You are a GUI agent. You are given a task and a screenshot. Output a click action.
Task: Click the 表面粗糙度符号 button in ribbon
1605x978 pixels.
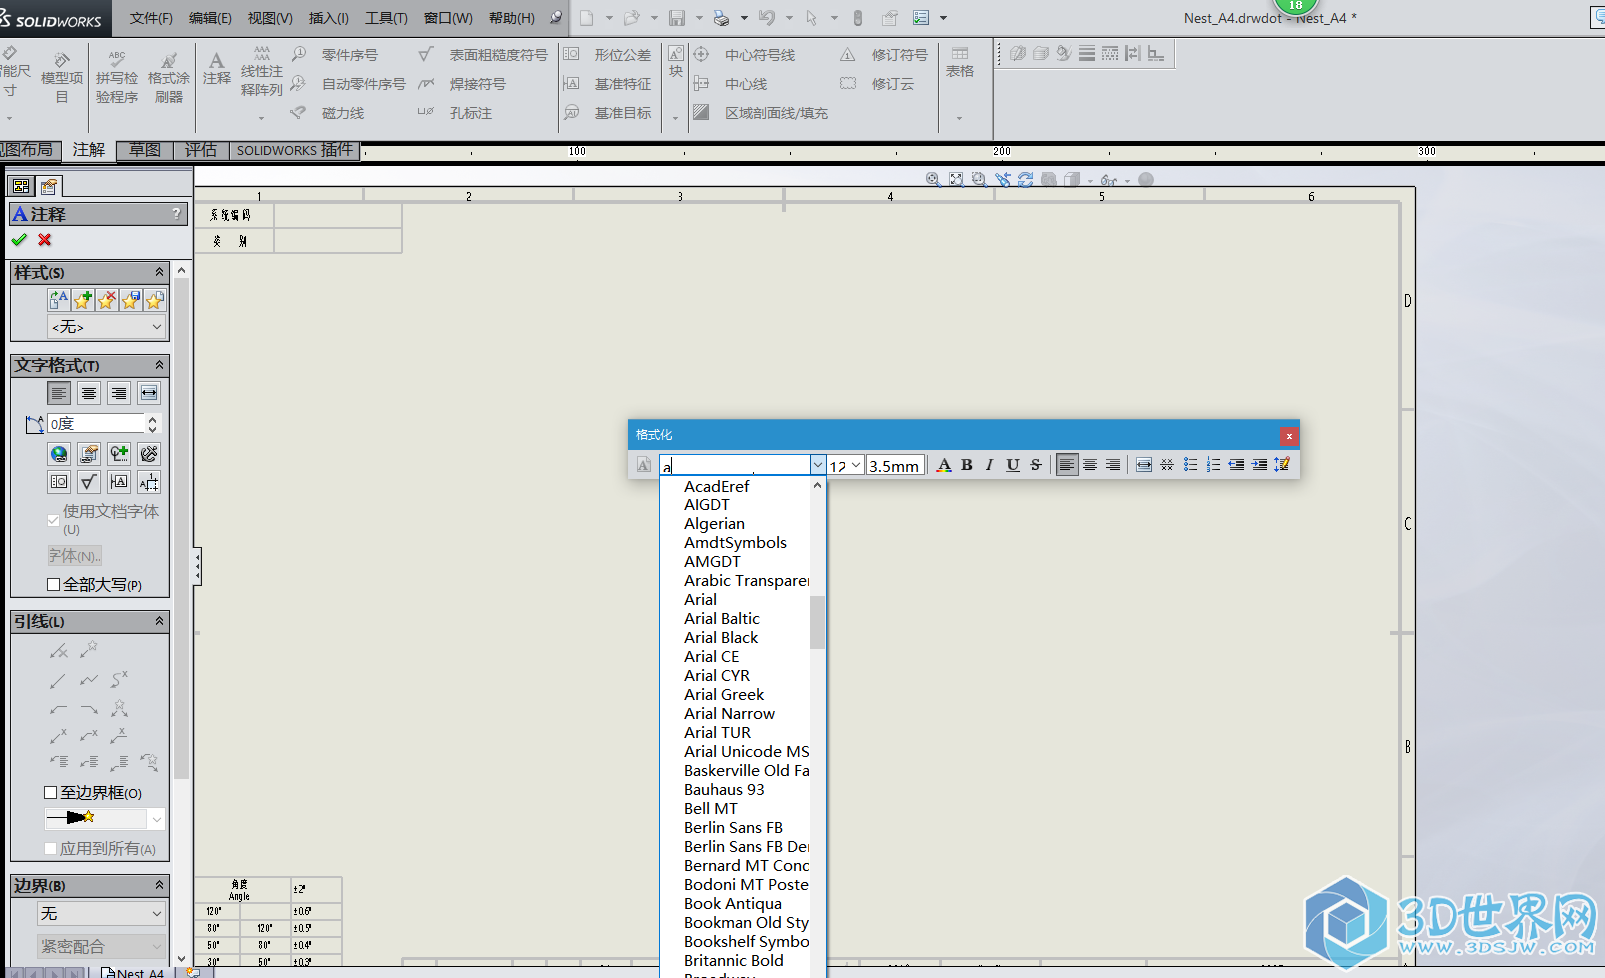483,55
